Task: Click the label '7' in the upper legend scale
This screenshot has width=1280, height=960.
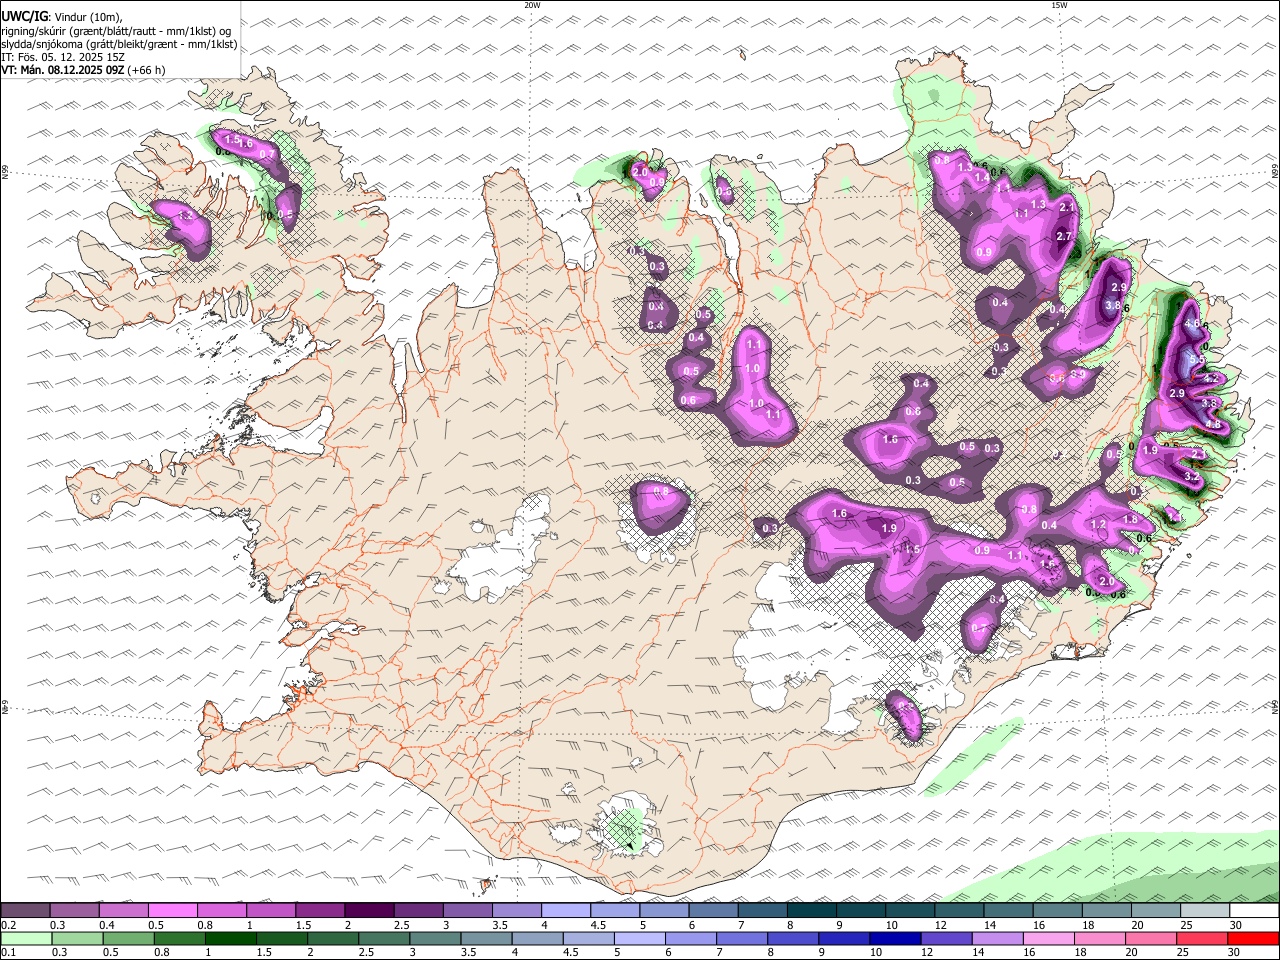Action: click(x=741, y=925)
